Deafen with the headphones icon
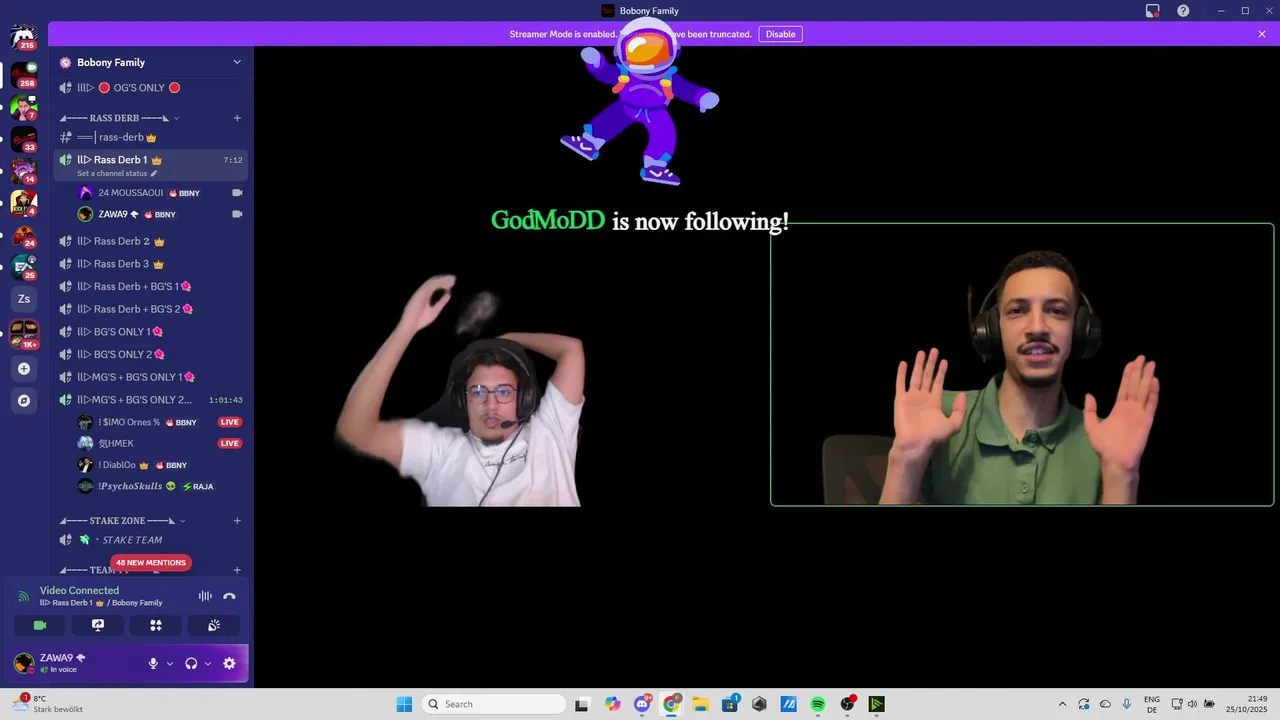 (x=191, y=663)
